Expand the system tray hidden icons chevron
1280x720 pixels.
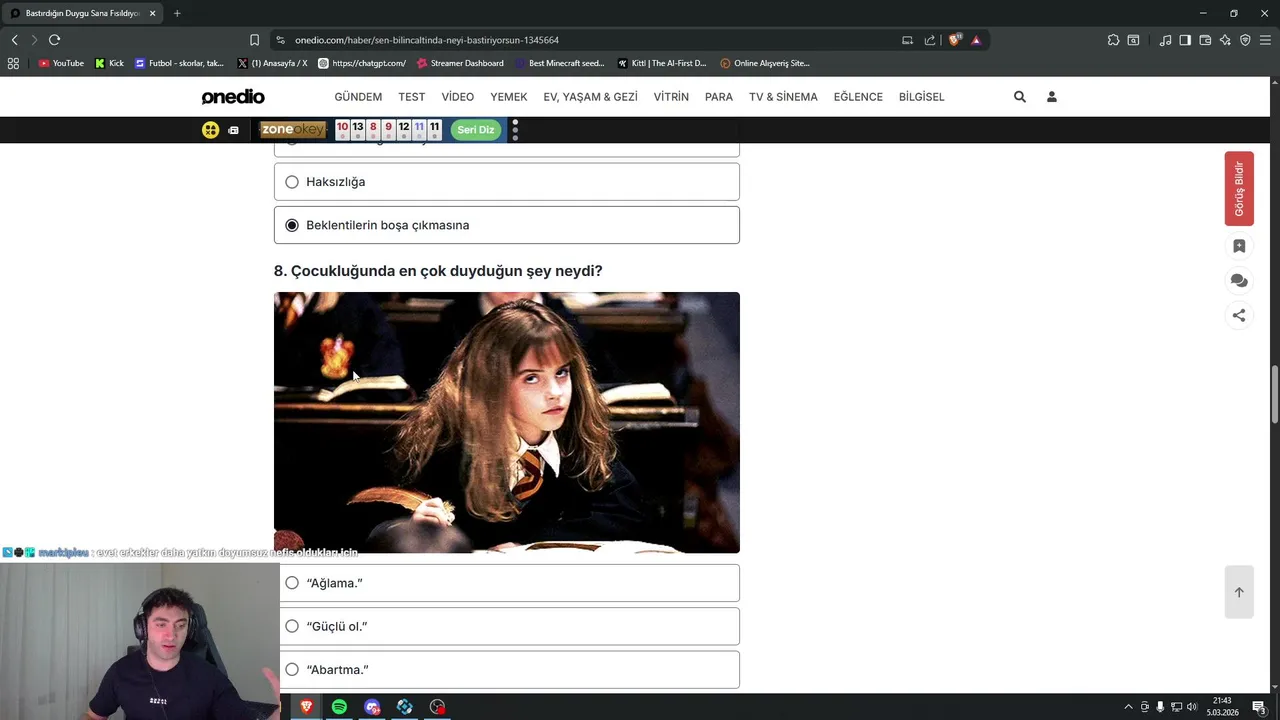[1129, 707]
